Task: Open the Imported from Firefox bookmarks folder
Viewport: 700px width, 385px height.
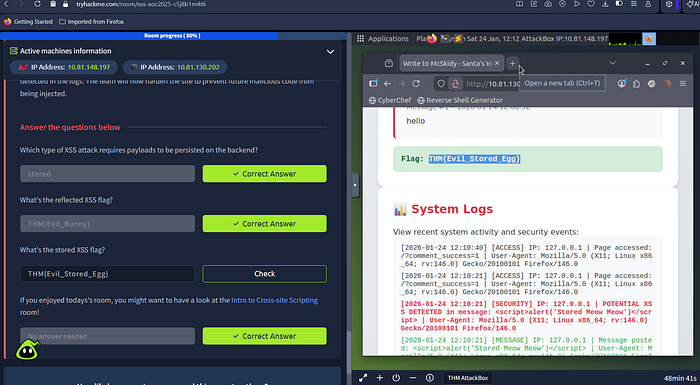Action: [92, 21]
